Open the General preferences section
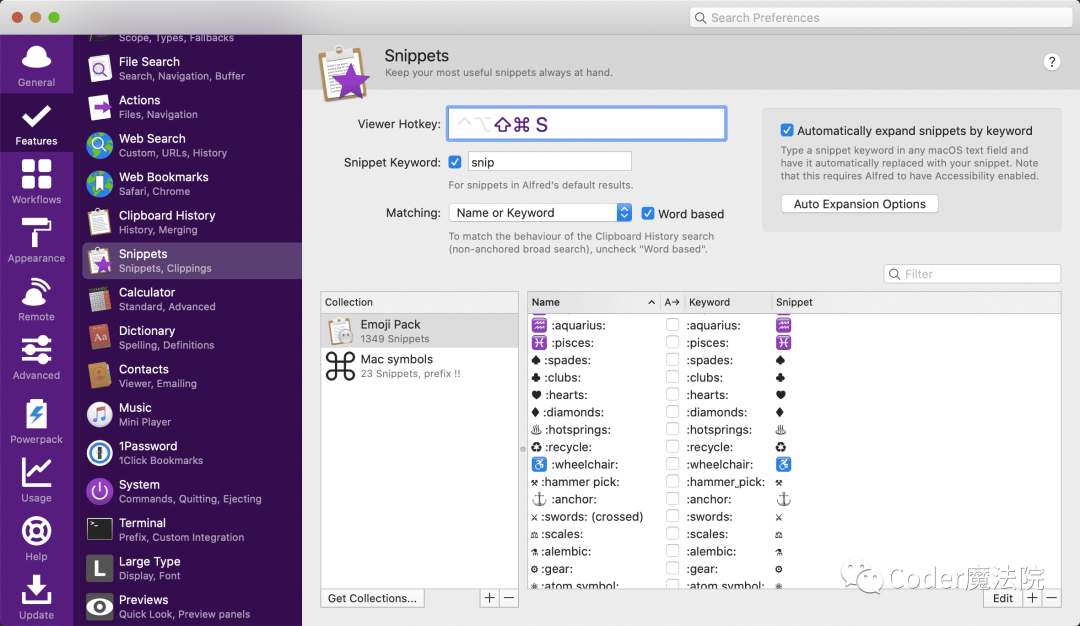Image resolution: width=1080 pixels, height=626 pixels. click(37, 65)
